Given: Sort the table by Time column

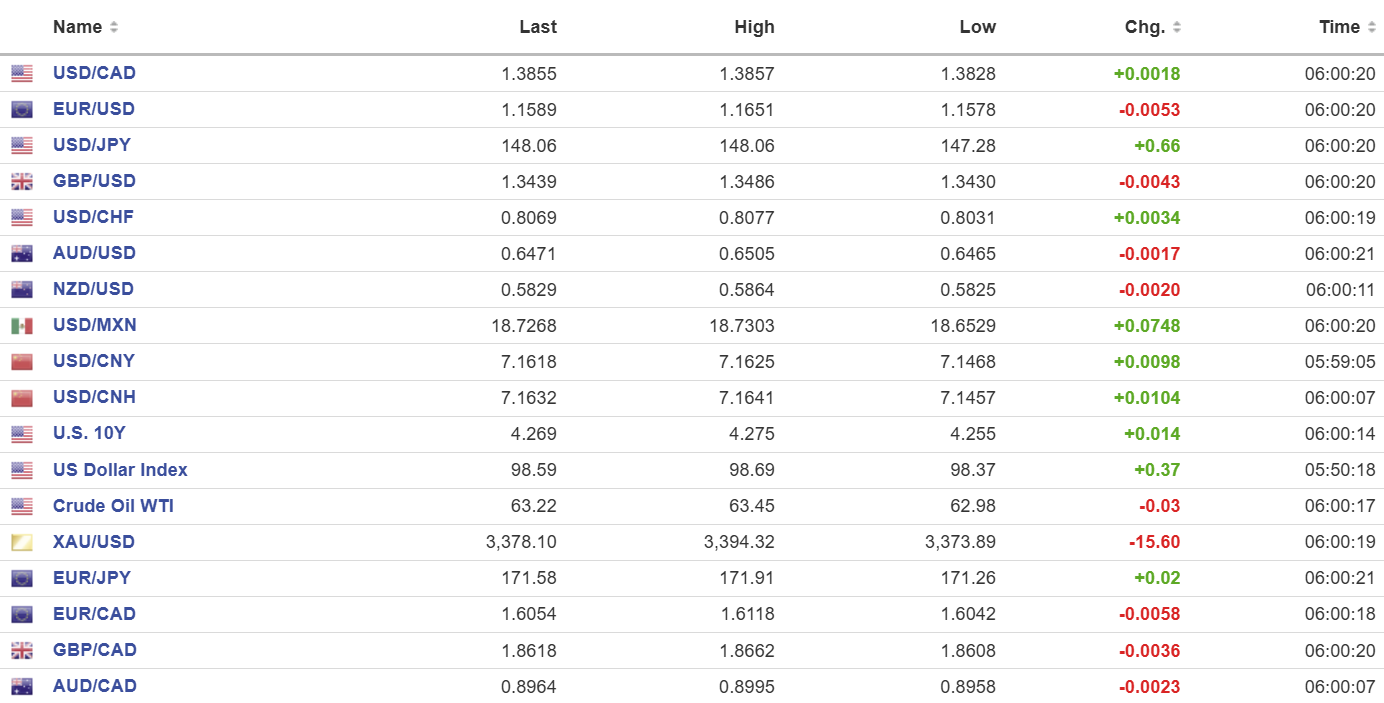Looking at the screenshot, I should pos(1347,27).
